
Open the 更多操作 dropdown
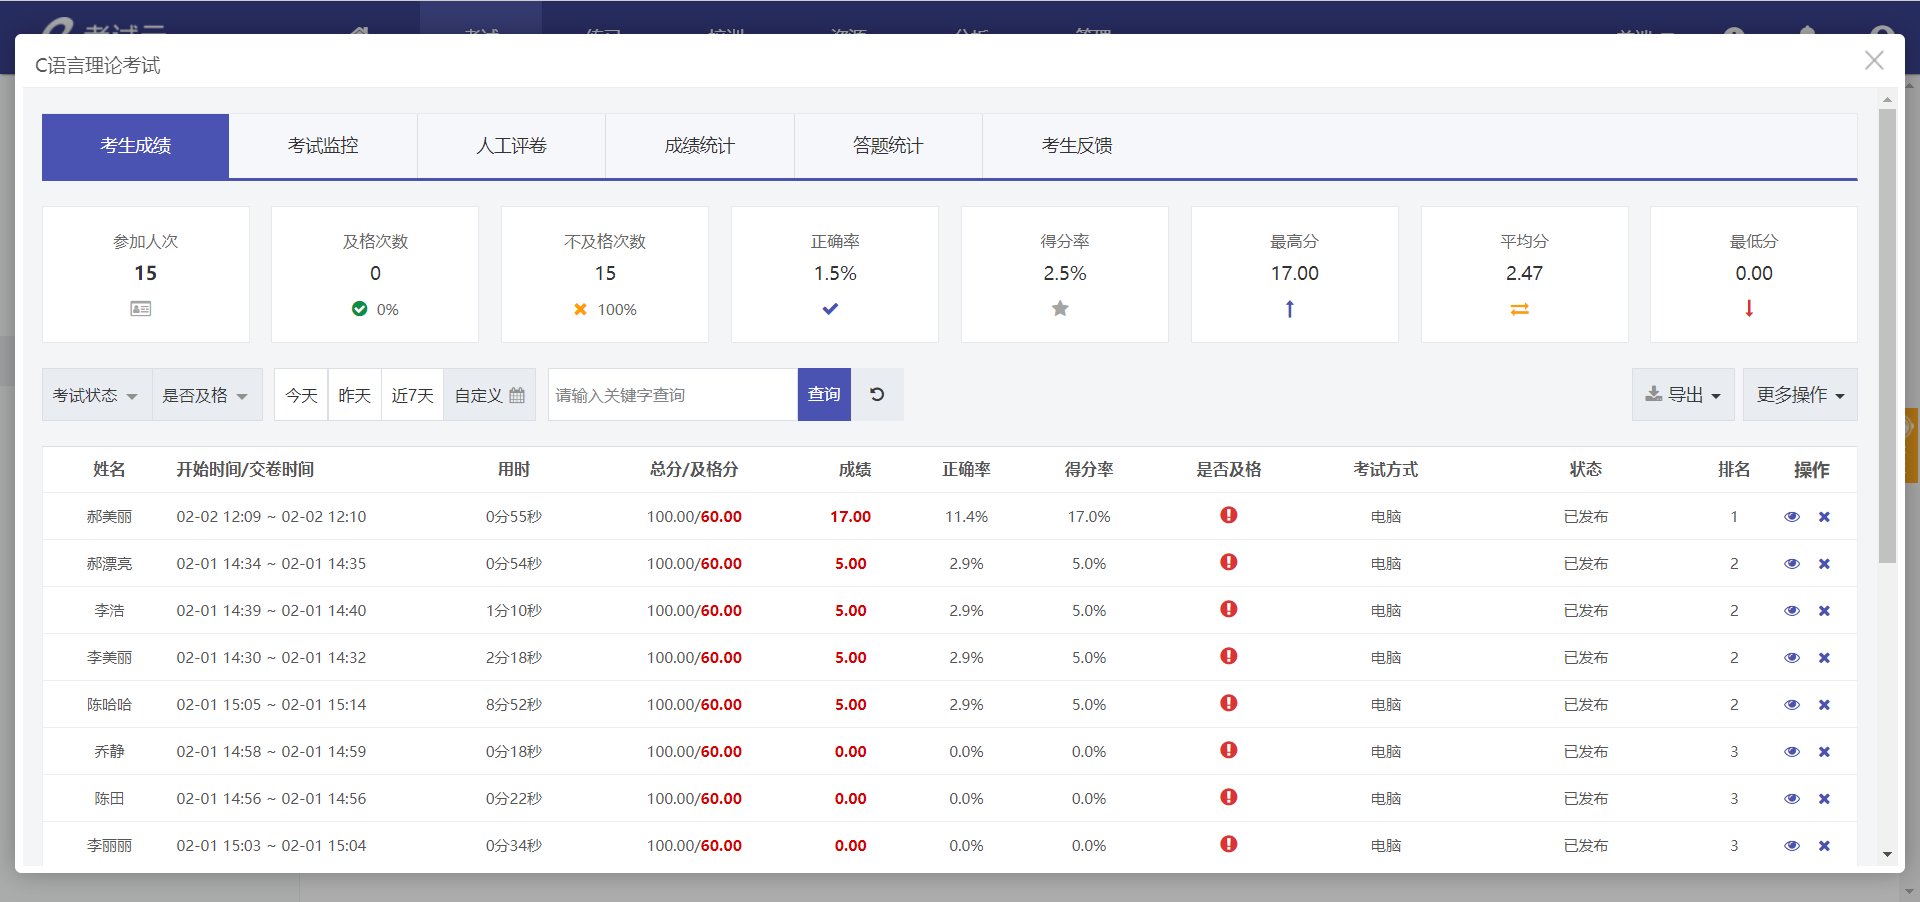pos(1799,394)
